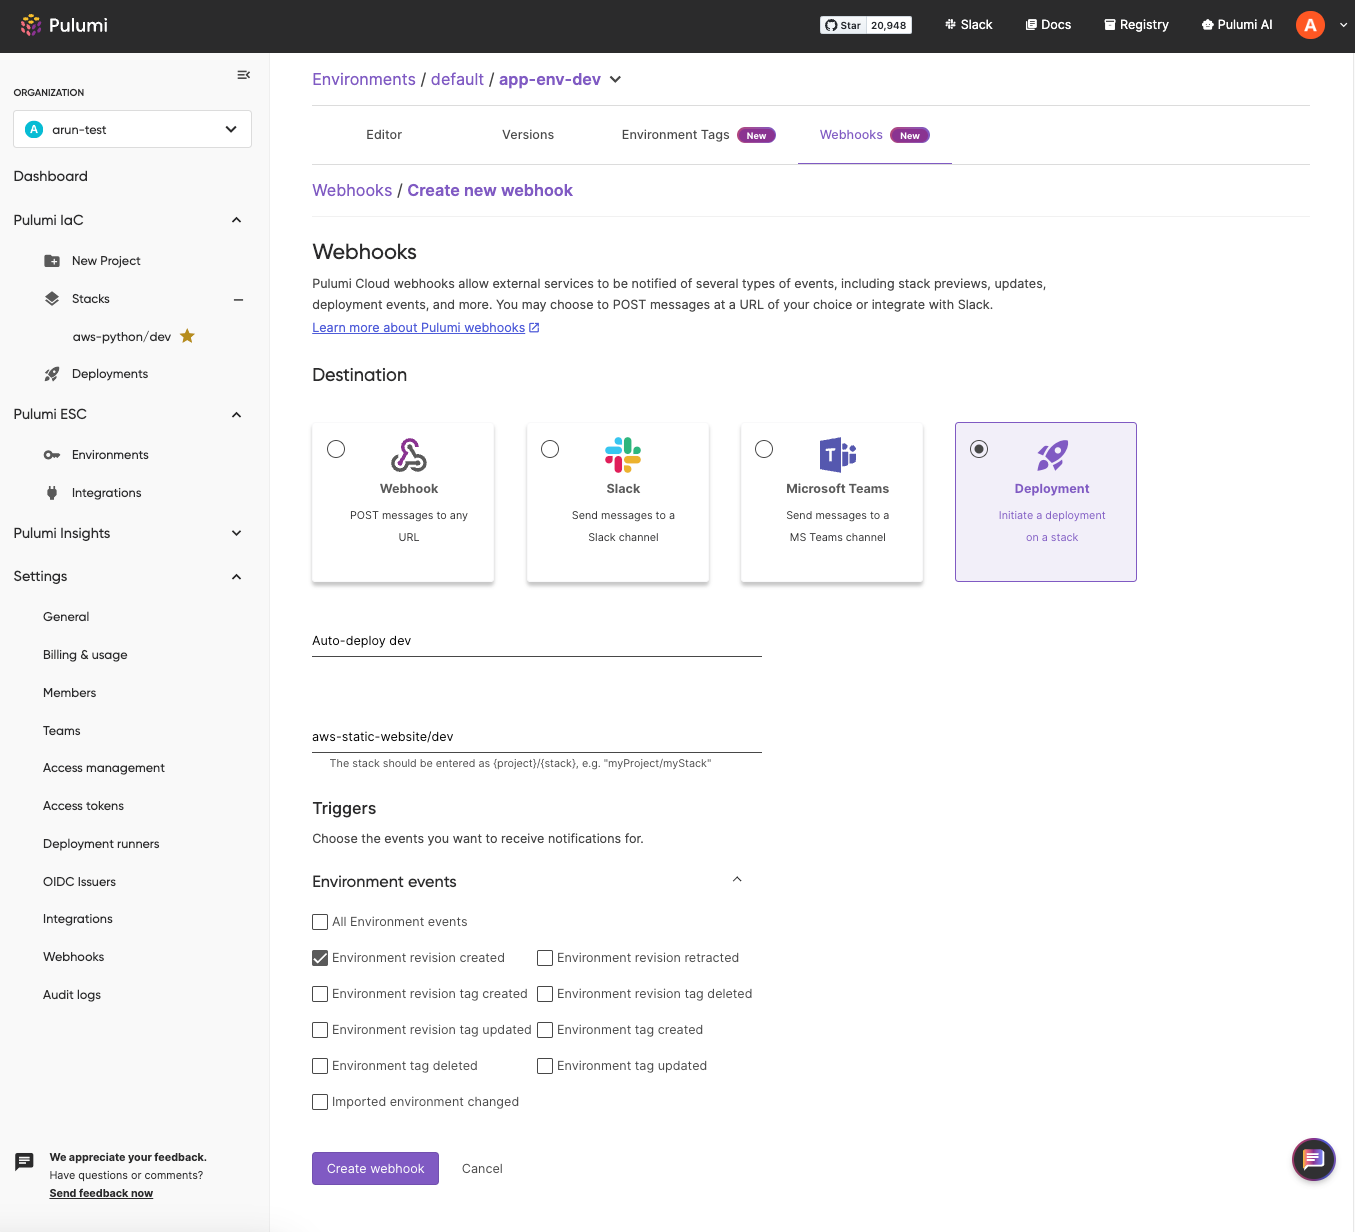
Task: Click the Microsoft Teams logo
Action: click(838, 455)
